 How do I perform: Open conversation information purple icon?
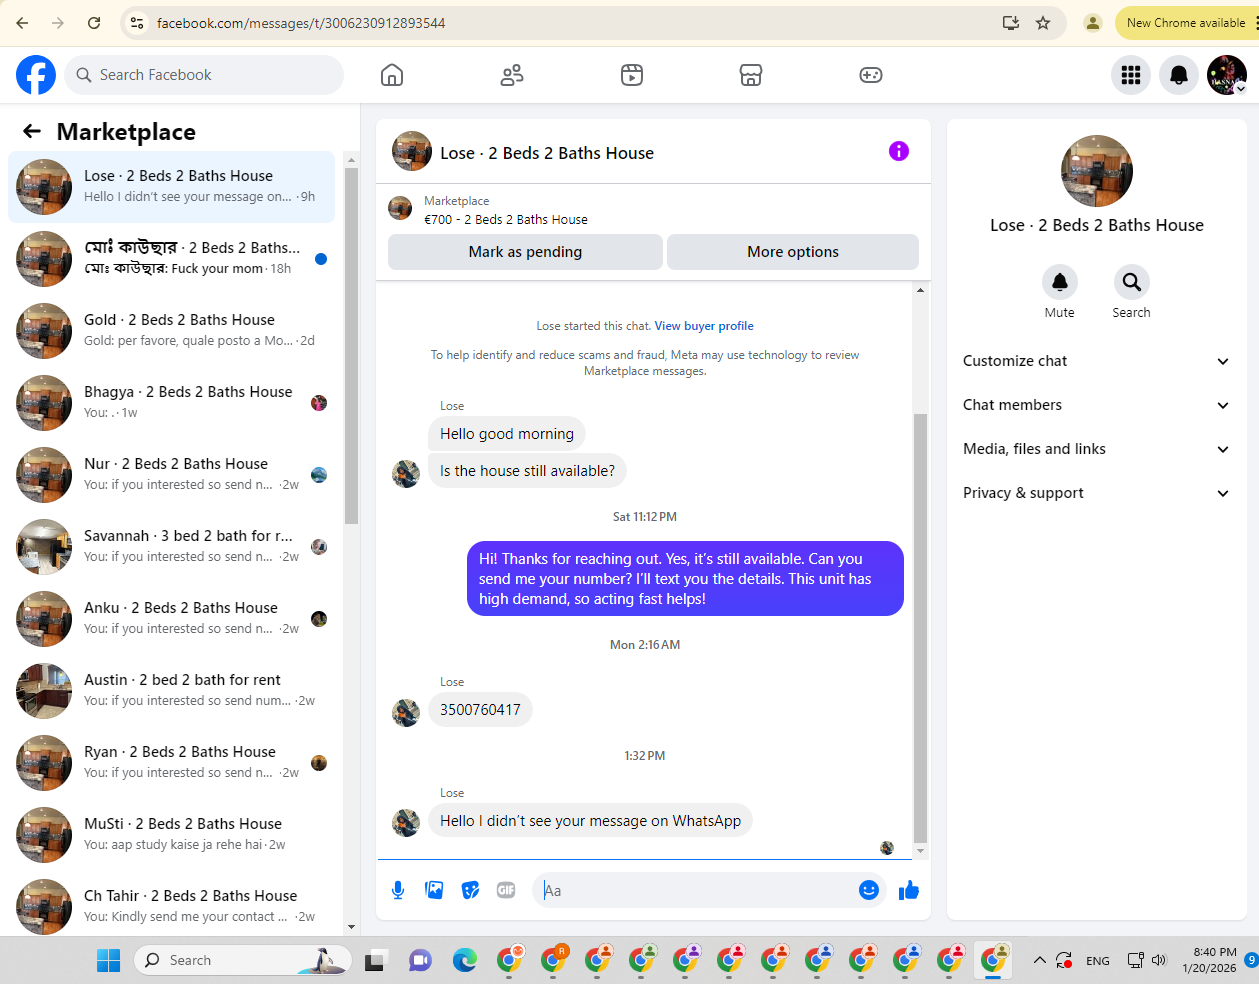tap(899, 151)
